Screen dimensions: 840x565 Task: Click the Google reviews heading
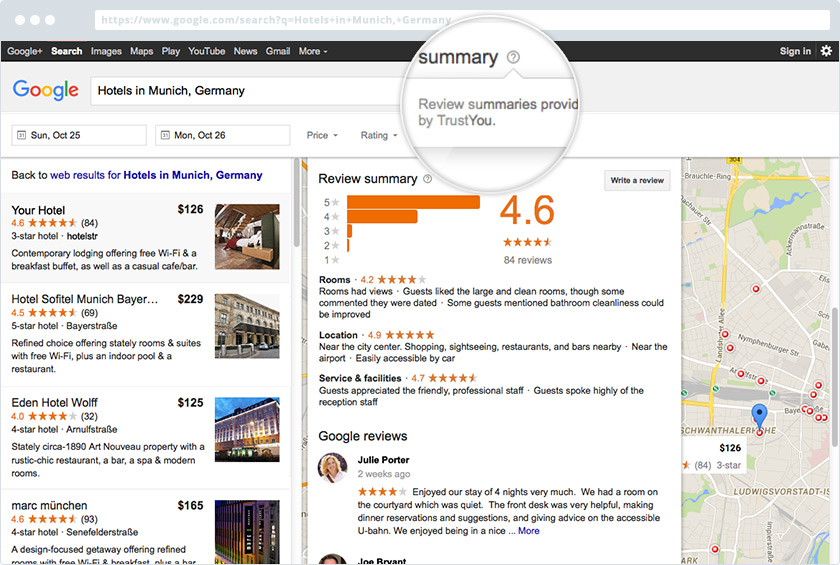(x=363, y=436)
